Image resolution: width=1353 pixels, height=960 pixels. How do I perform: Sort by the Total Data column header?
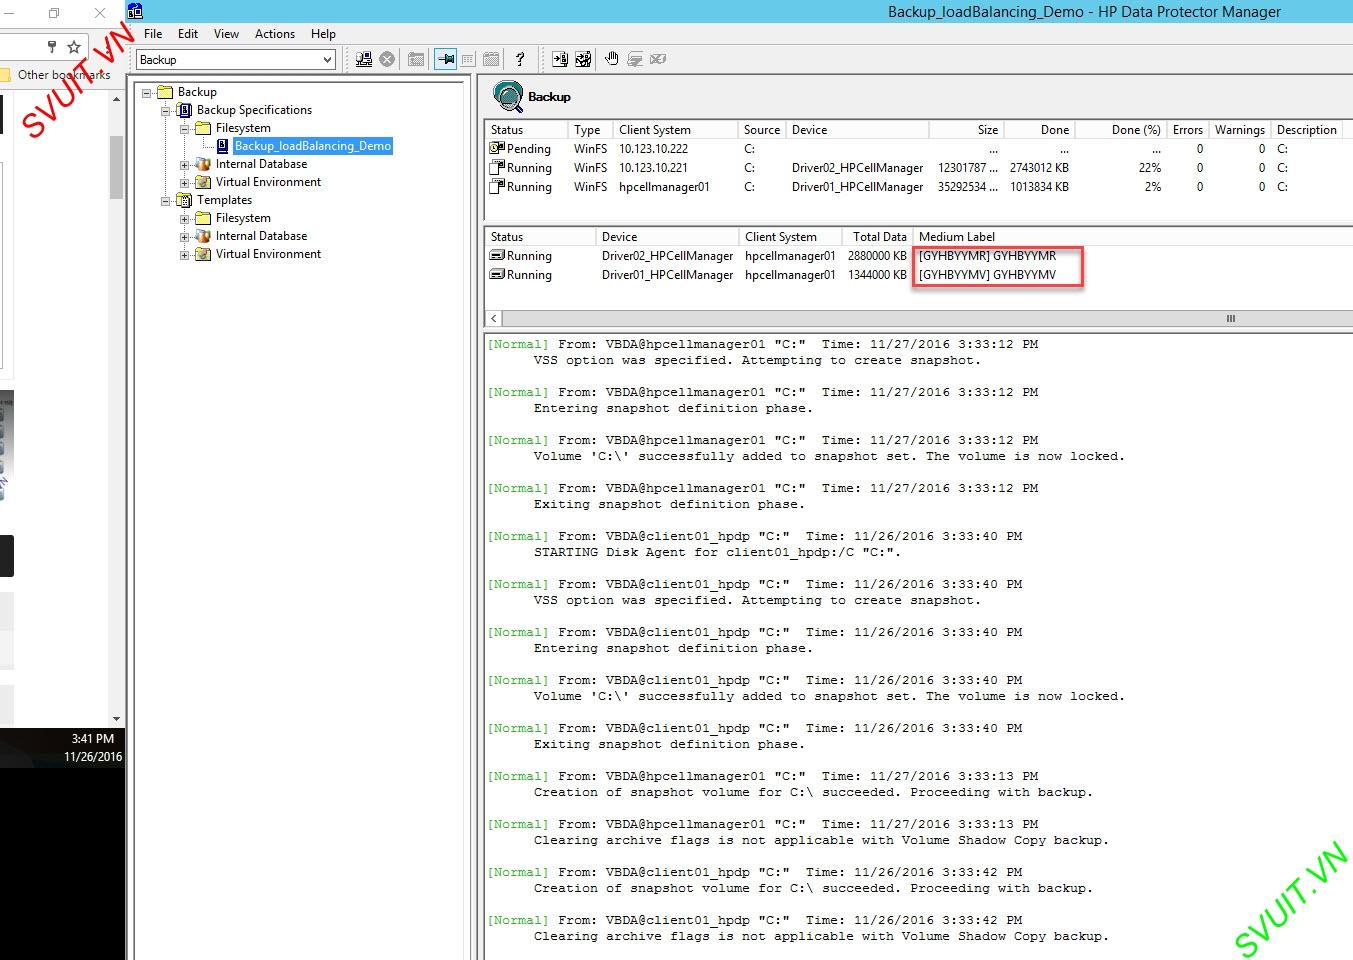click(x=876, y=237)
